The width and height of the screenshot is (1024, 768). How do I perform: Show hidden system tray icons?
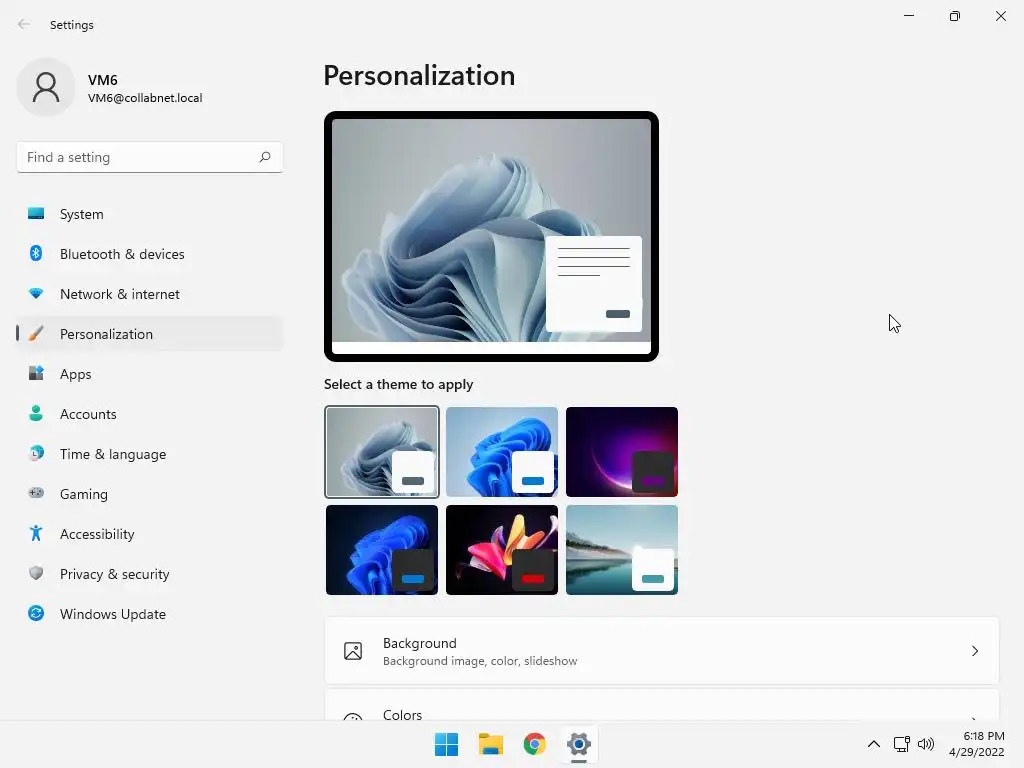tap(874, 744)
